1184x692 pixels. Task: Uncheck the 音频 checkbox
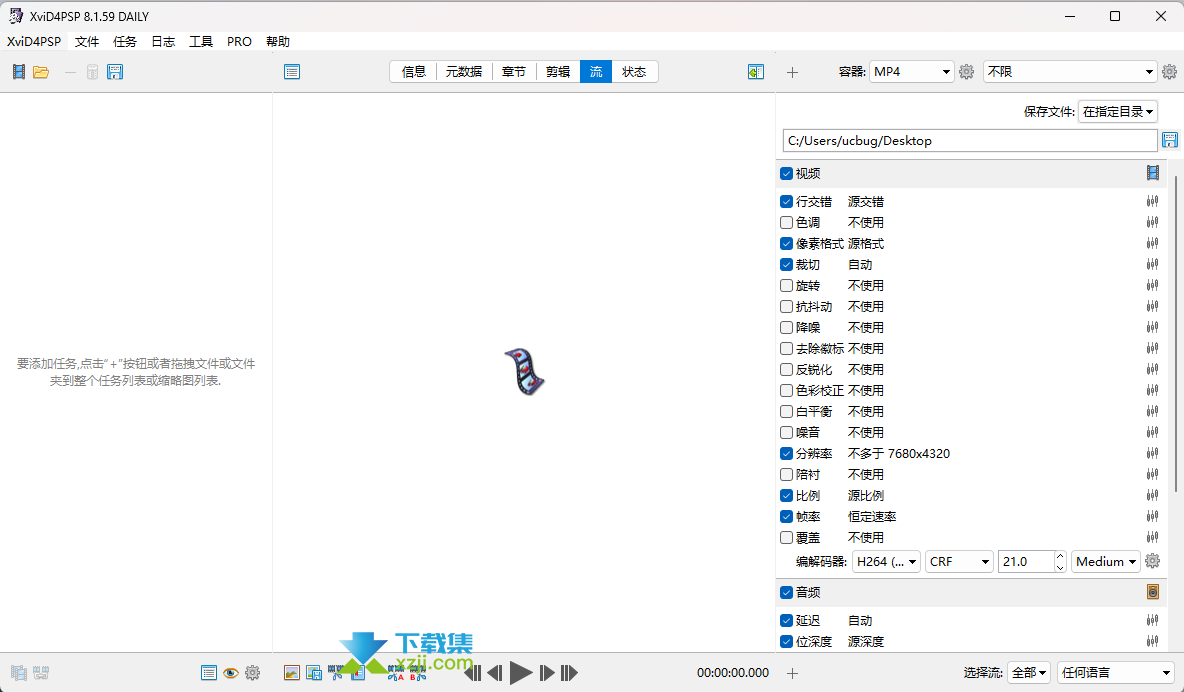(786, 592)
